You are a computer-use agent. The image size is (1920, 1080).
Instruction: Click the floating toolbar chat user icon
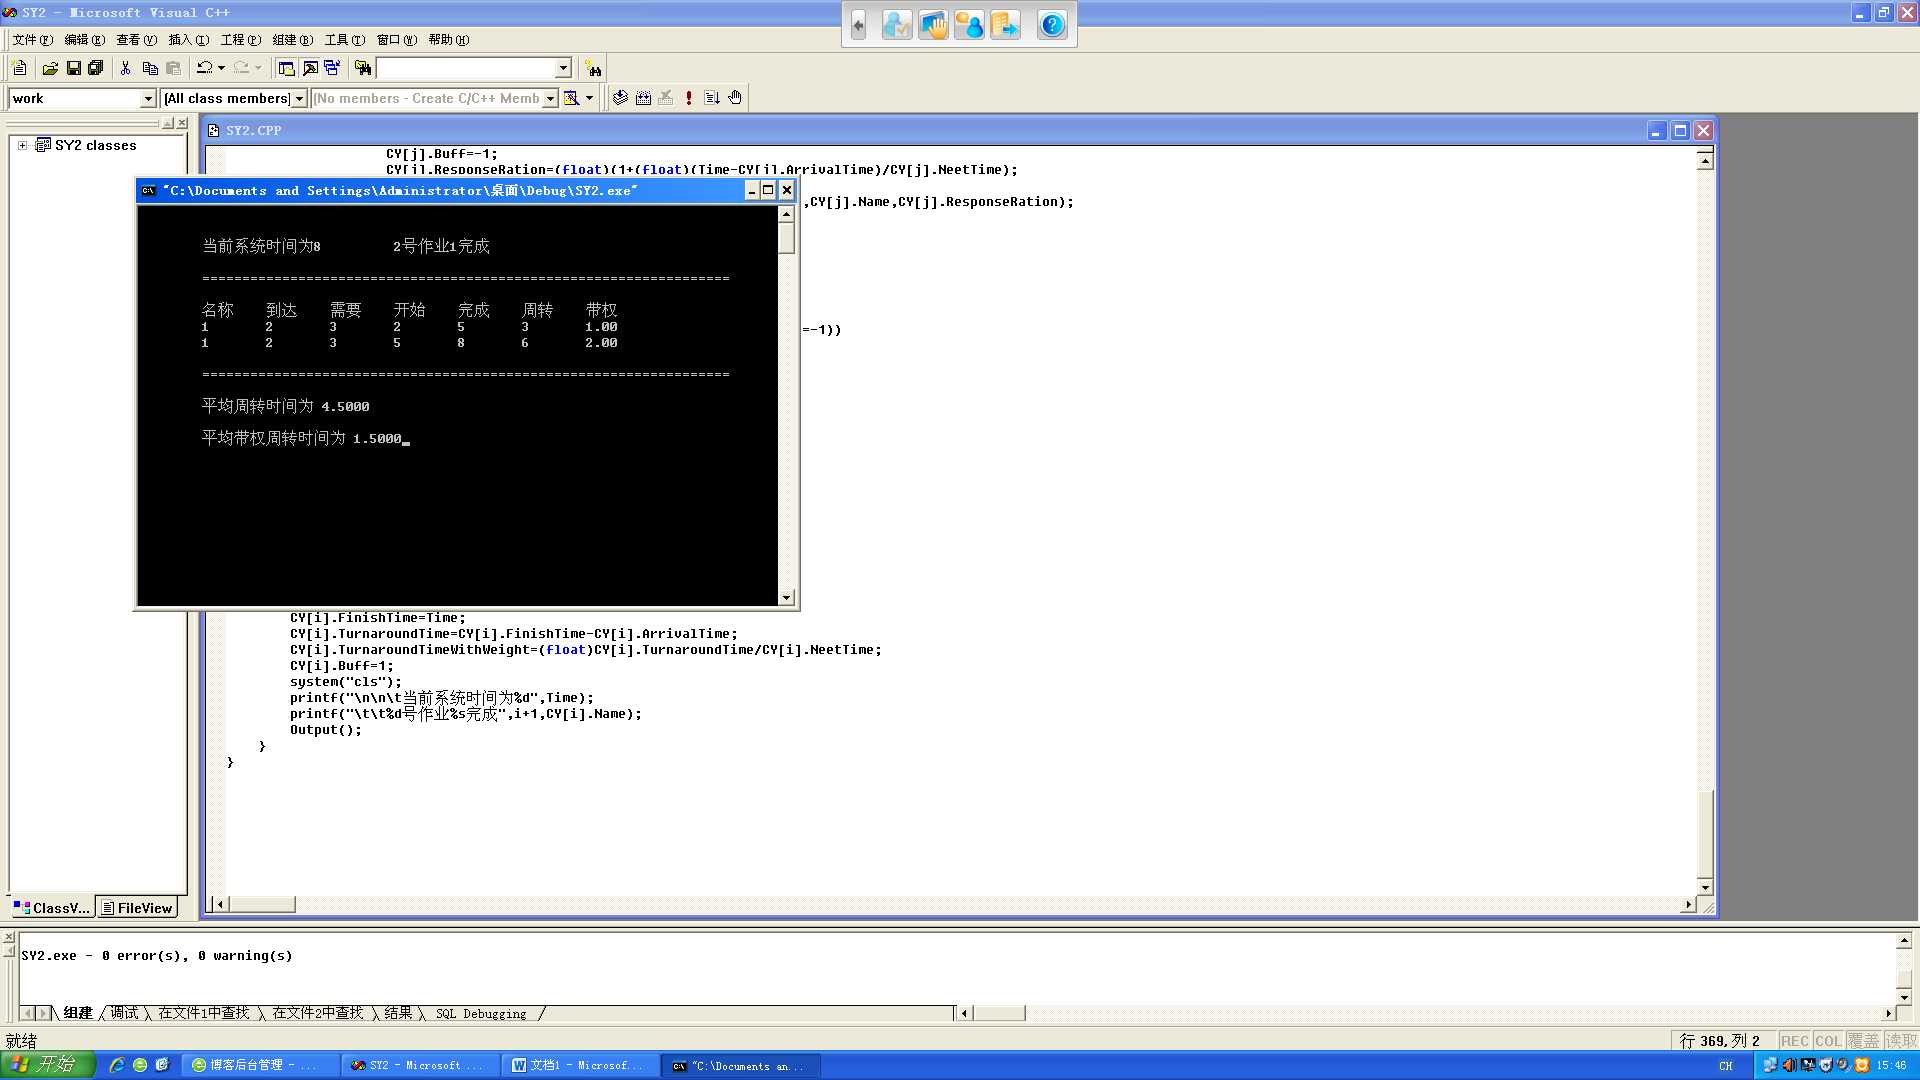[969, 25]
